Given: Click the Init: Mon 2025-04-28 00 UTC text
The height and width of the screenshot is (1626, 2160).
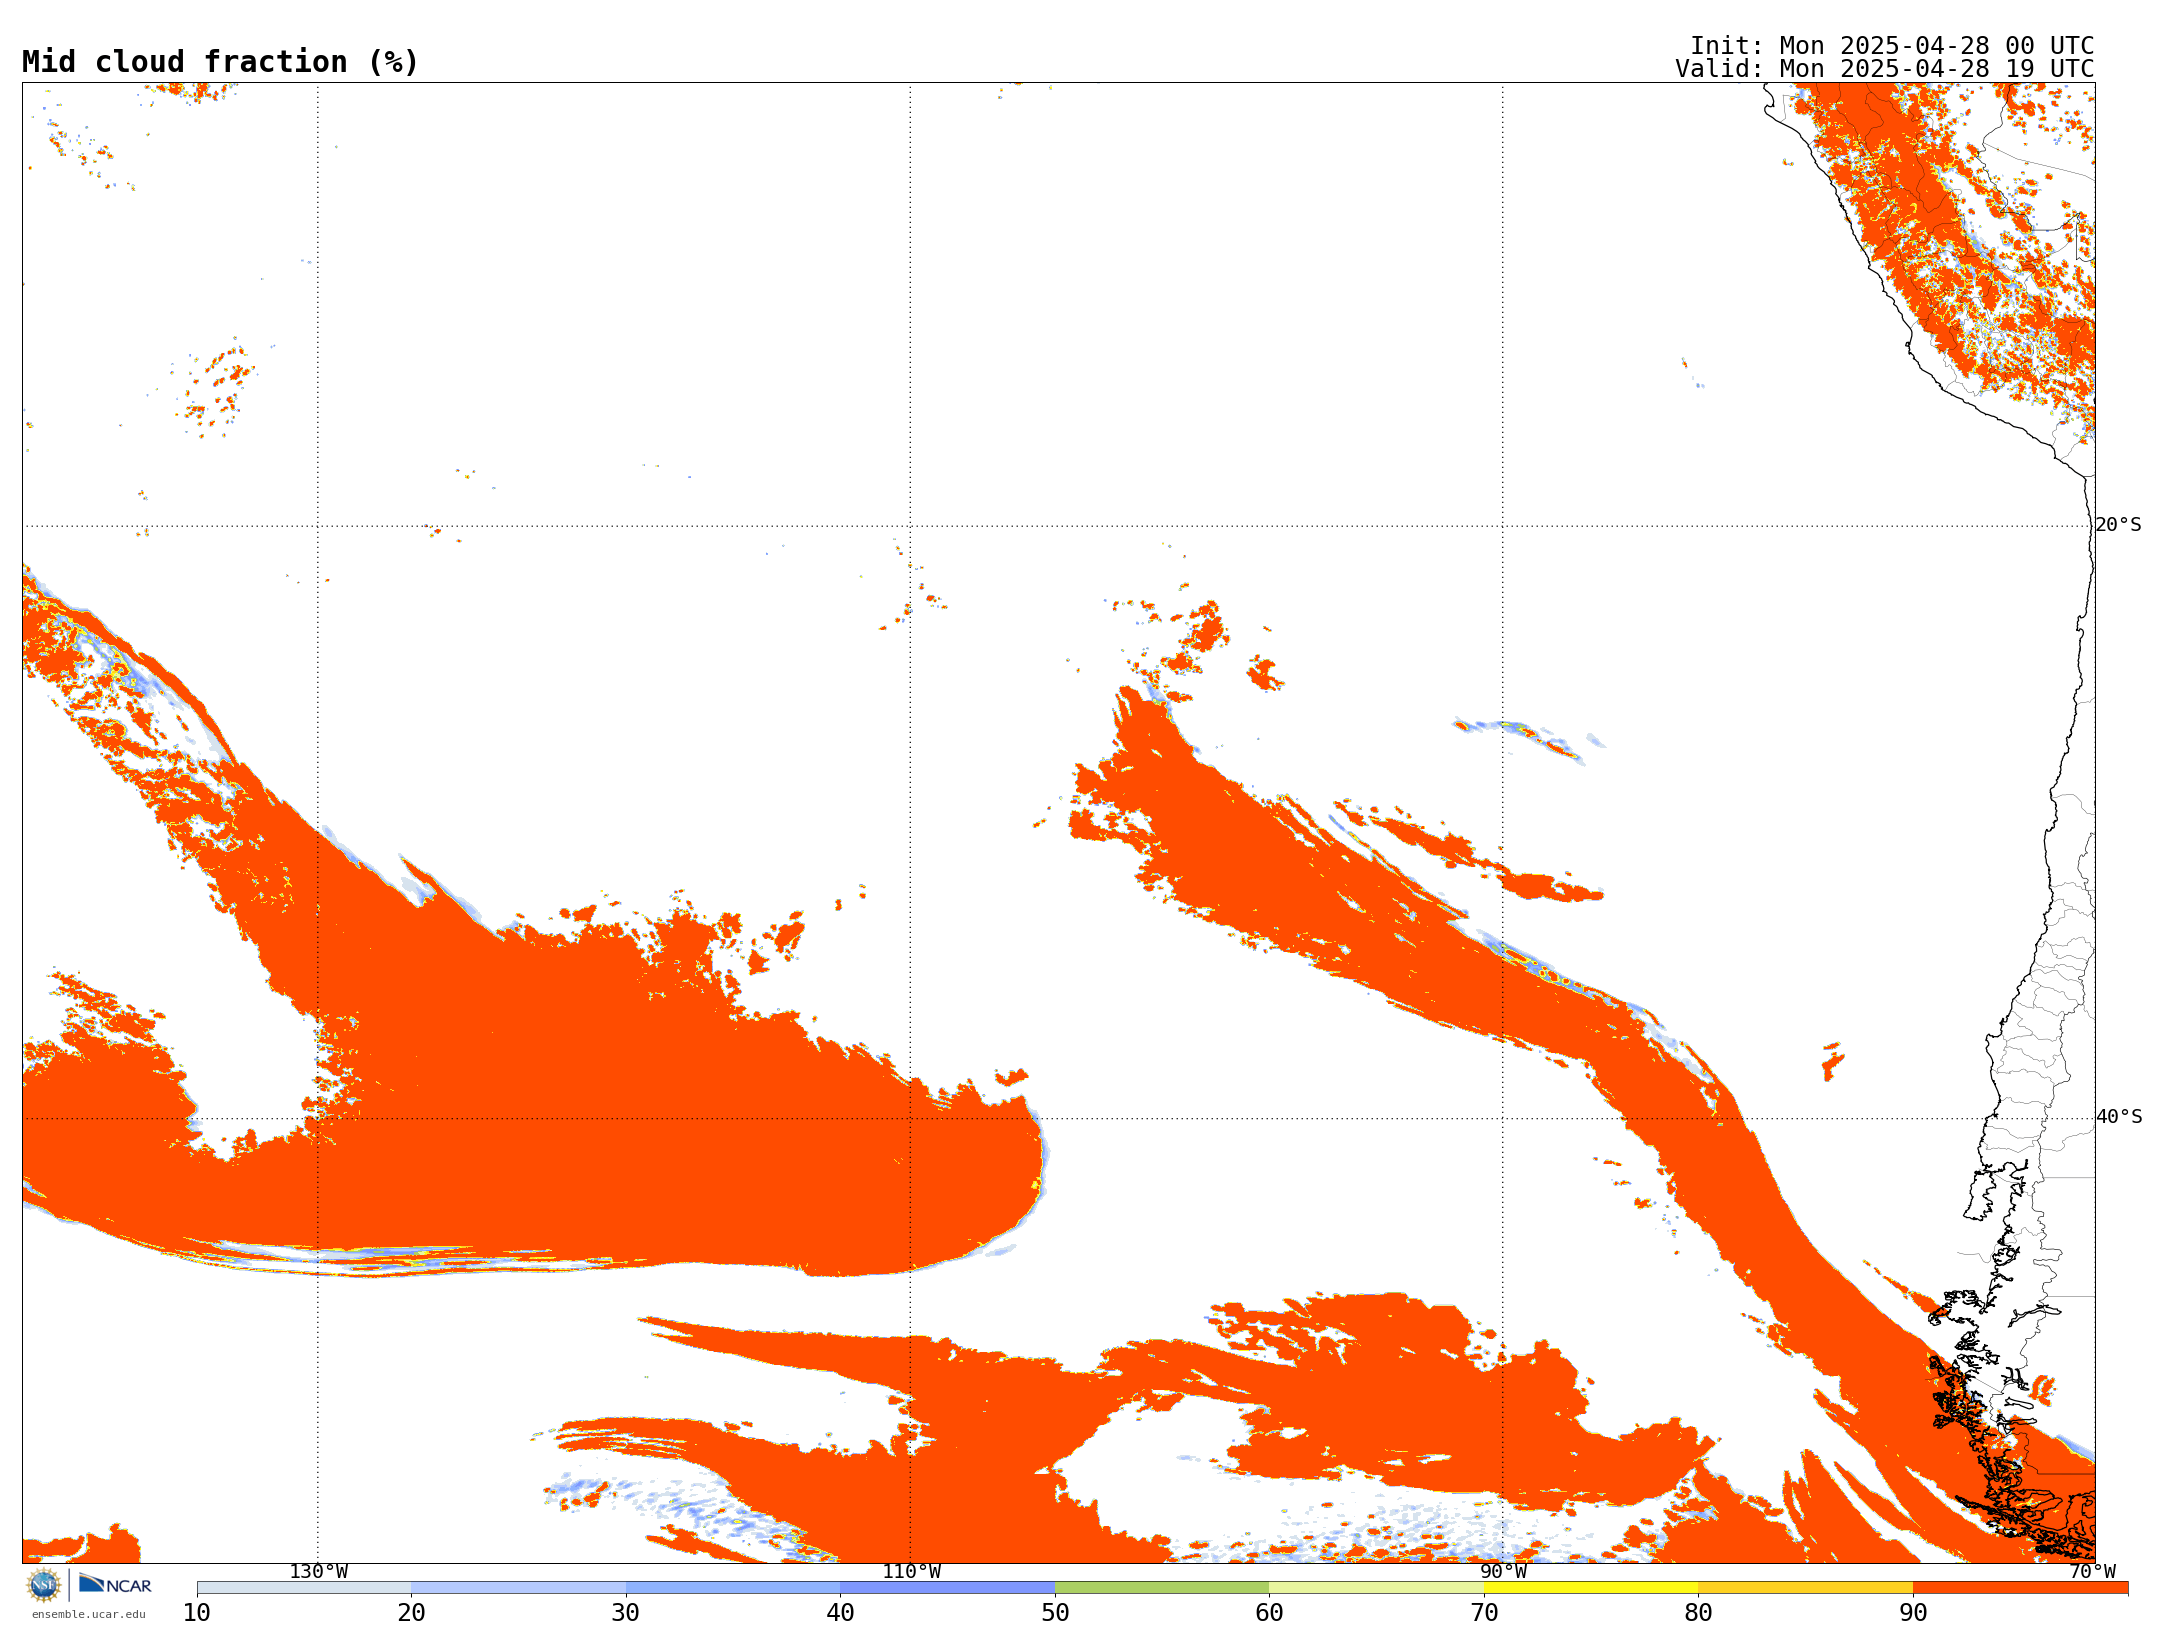Looking at the screenshot, I should tap(1892, 46).
